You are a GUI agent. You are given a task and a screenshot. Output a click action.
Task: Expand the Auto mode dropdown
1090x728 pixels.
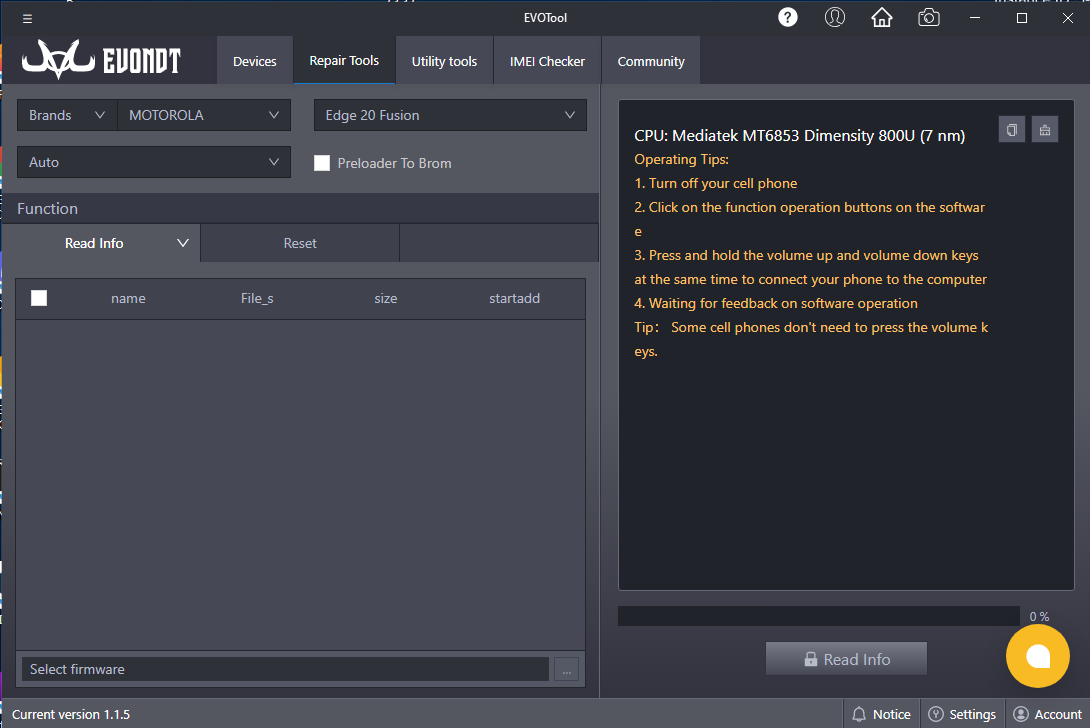click(x=154, y=162)
